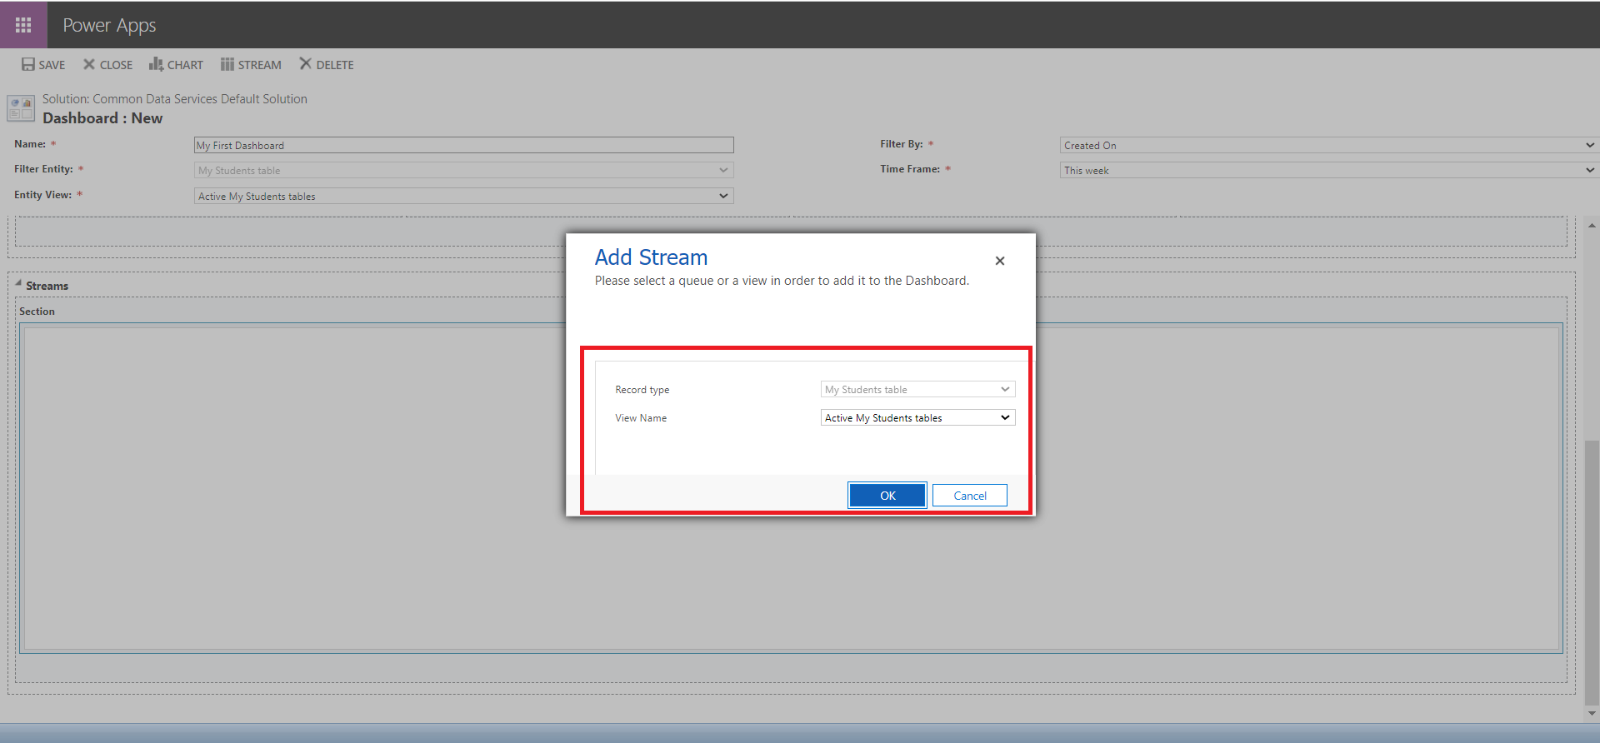This screenshot has height=743, width=1600.
Task: Expand the Entity View dropdown
Action: [x=463, y=196]
